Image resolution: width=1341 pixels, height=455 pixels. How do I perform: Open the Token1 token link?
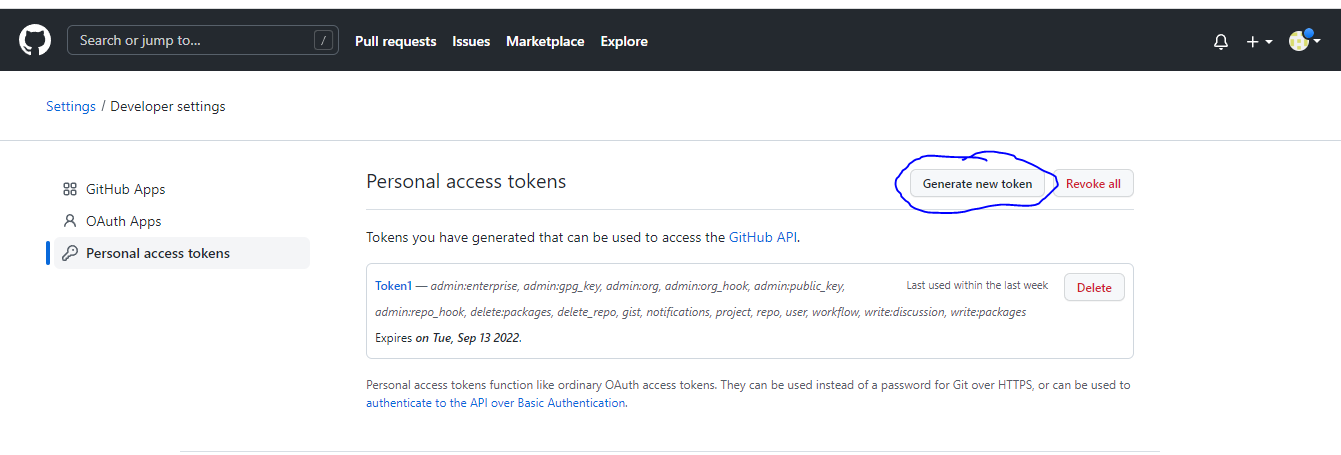click(x=393, y=286)
